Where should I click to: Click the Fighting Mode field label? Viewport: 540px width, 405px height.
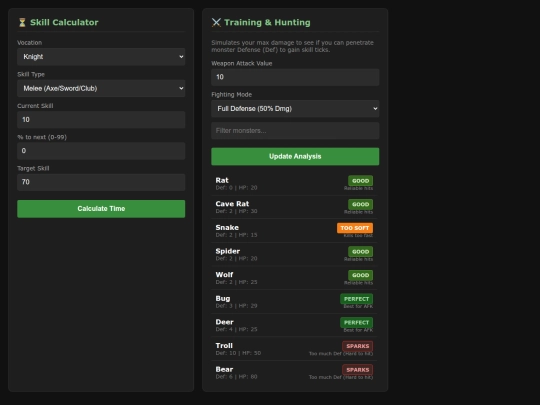[x=231, y=95]
